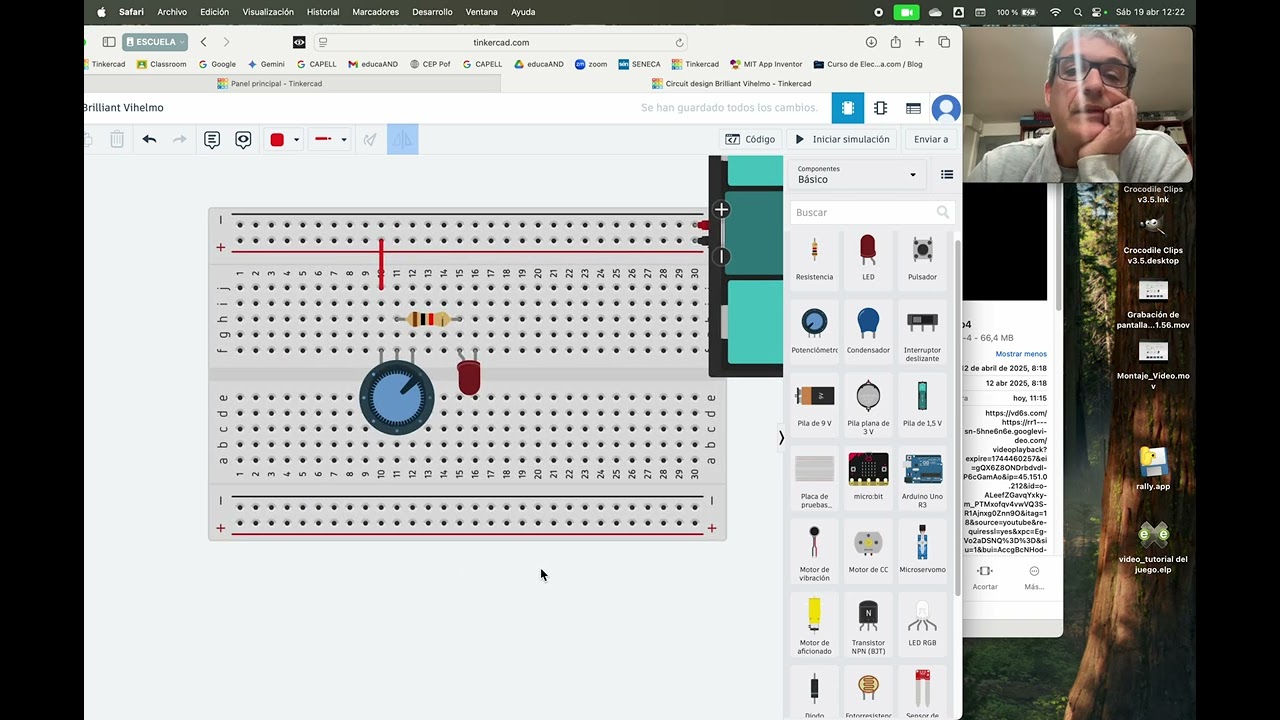Open the MIT App Inventor bookmark
The height and width of the screenshot is (720, 1280).
click(766, 64)
